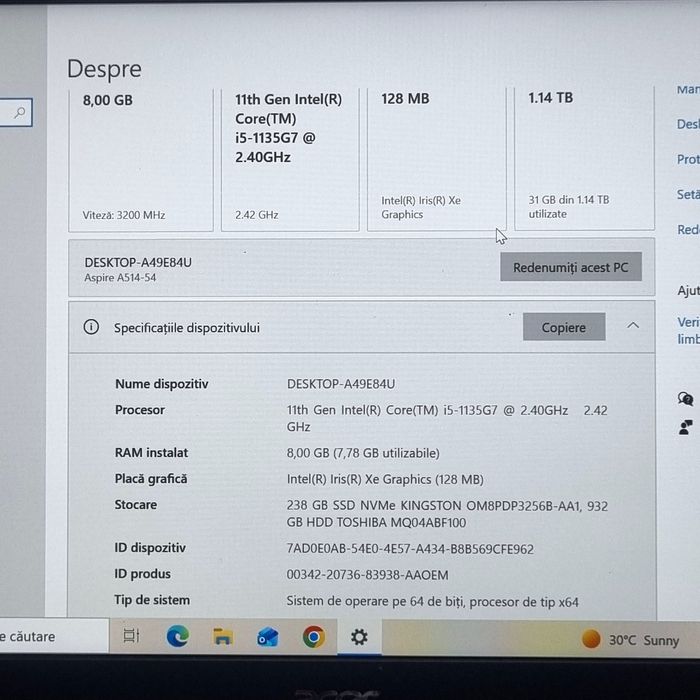Click the ID dispozitiv value 7AD0E0AB
The height and width of the screenshot is (700, 700).
[410, 549]
